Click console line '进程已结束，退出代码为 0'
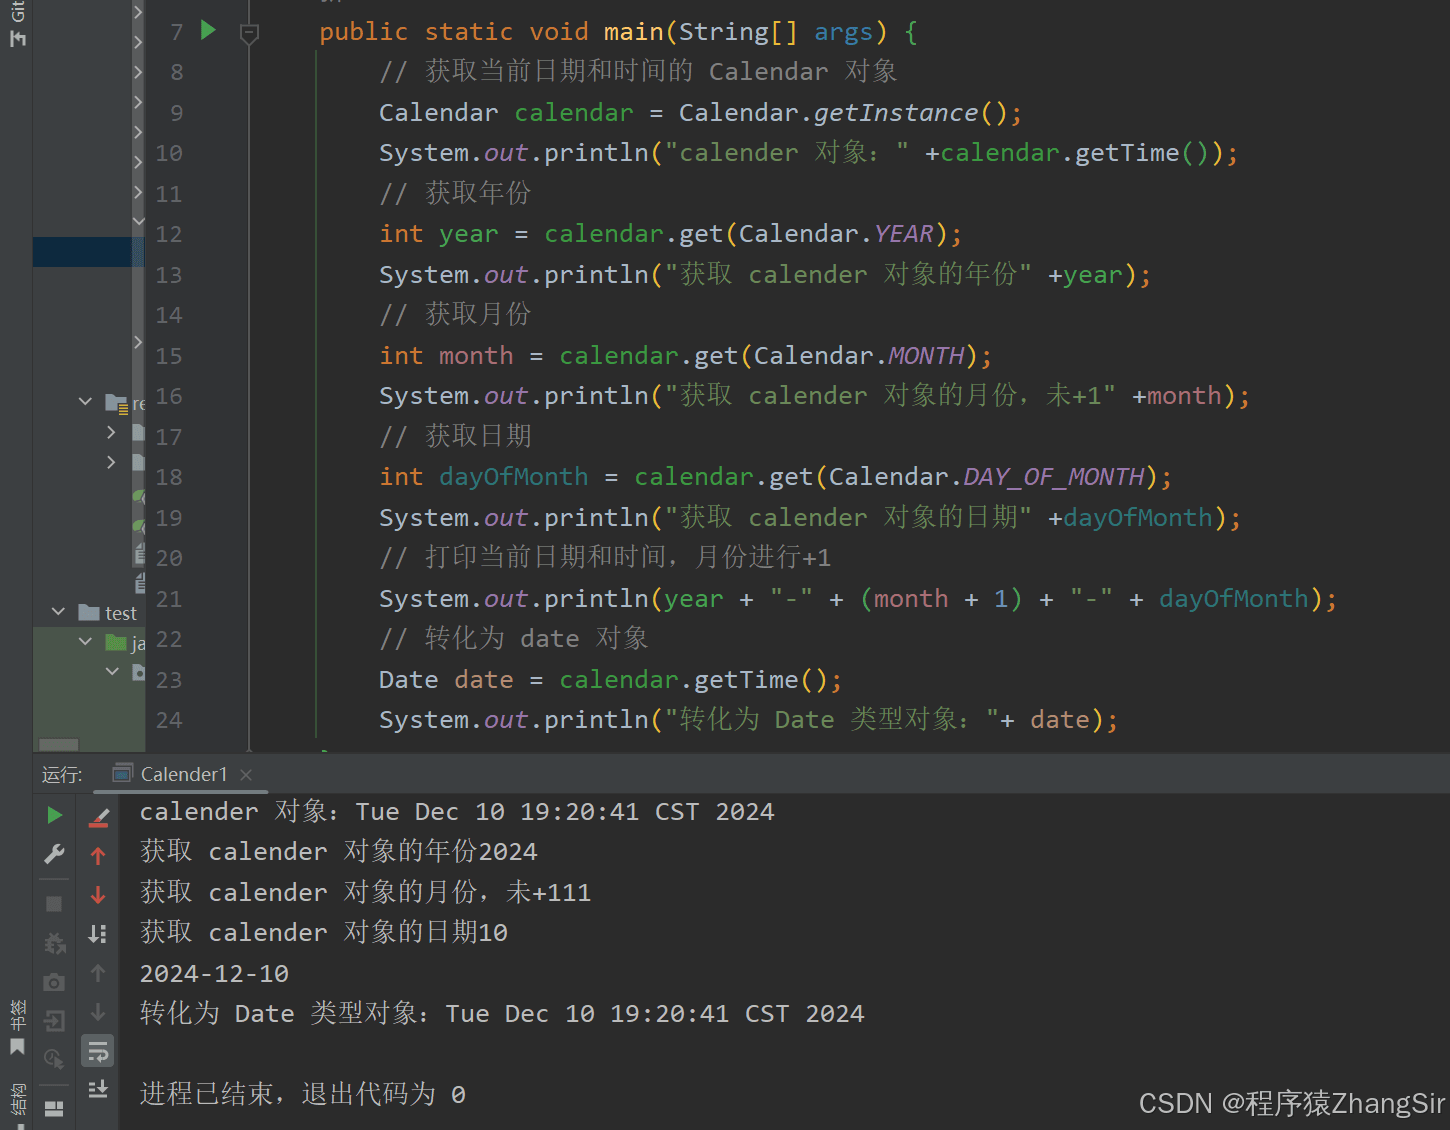 [x=303, y=1094]
